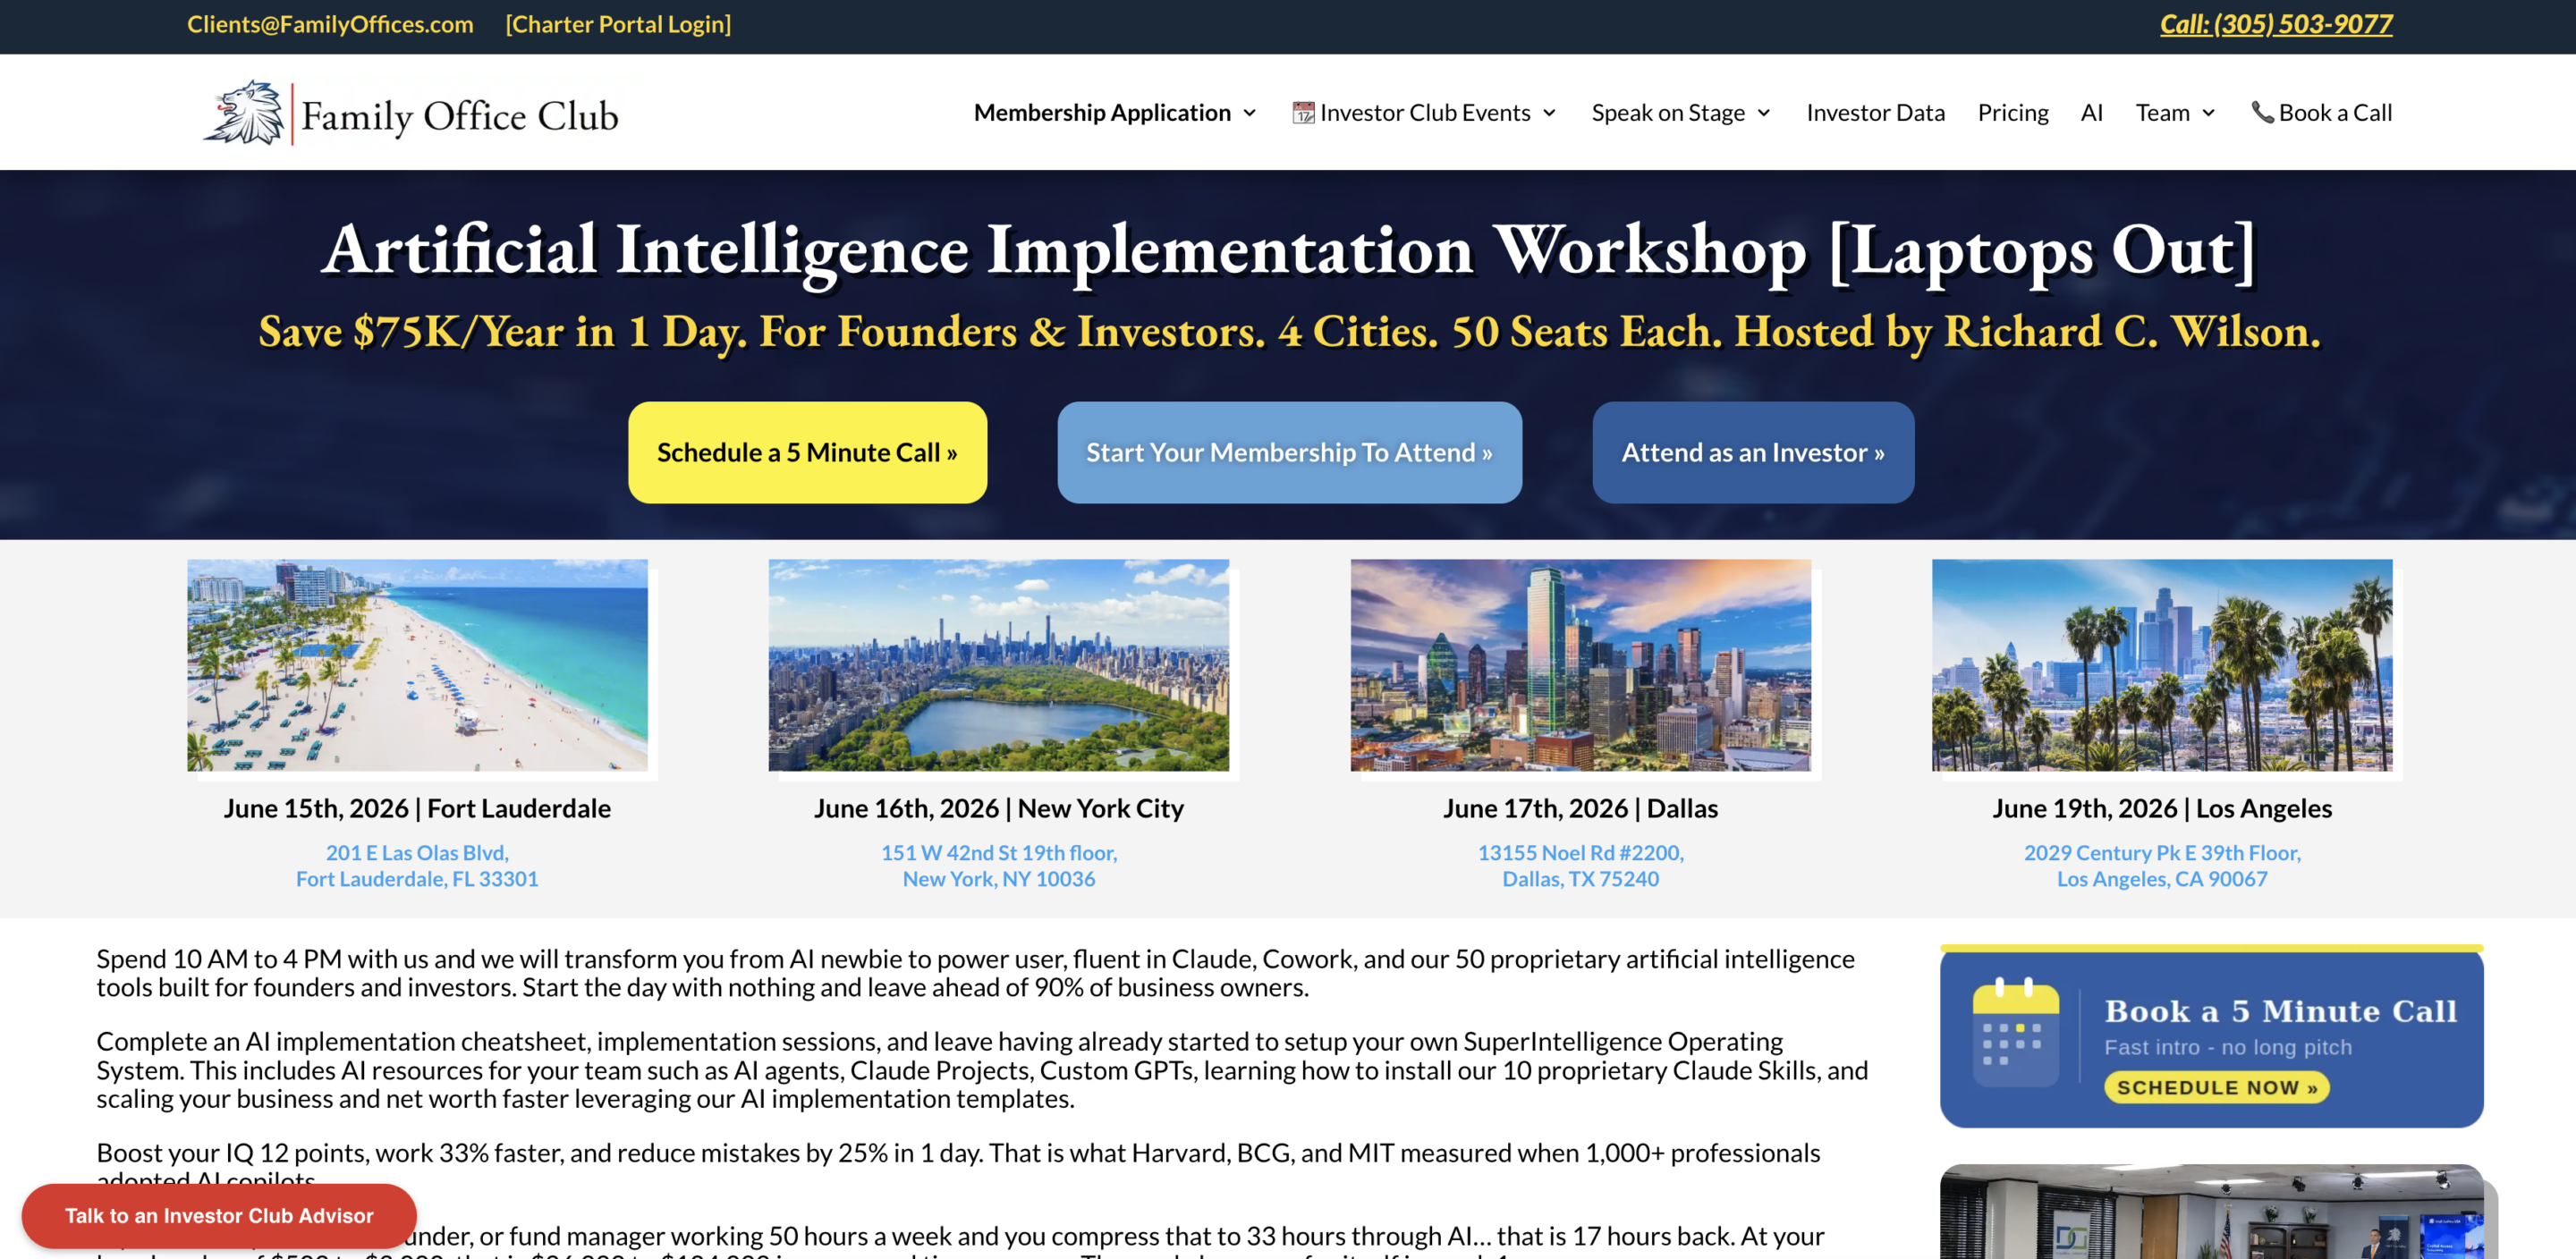Viewport: 2576px width, 1259px height.
Task: Click the Book a 5 Minute Call card title
Action: point(2280,1011)
